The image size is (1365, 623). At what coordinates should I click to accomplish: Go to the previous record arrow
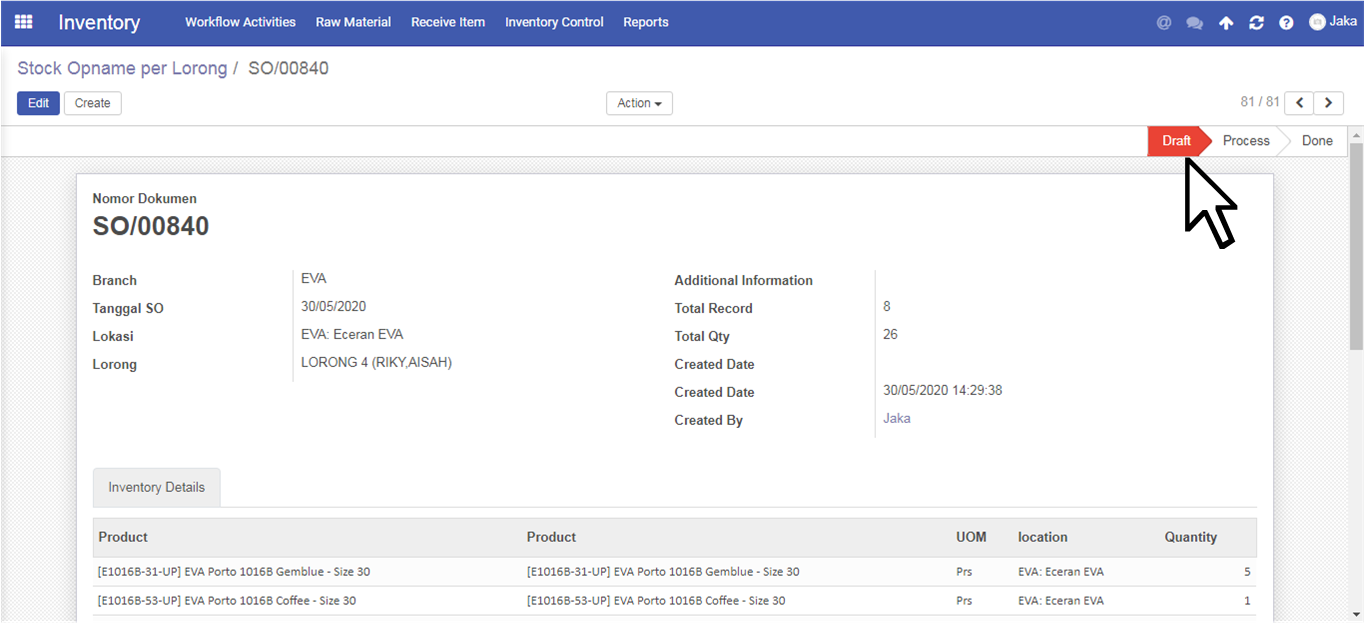[x=1299, y=103]
